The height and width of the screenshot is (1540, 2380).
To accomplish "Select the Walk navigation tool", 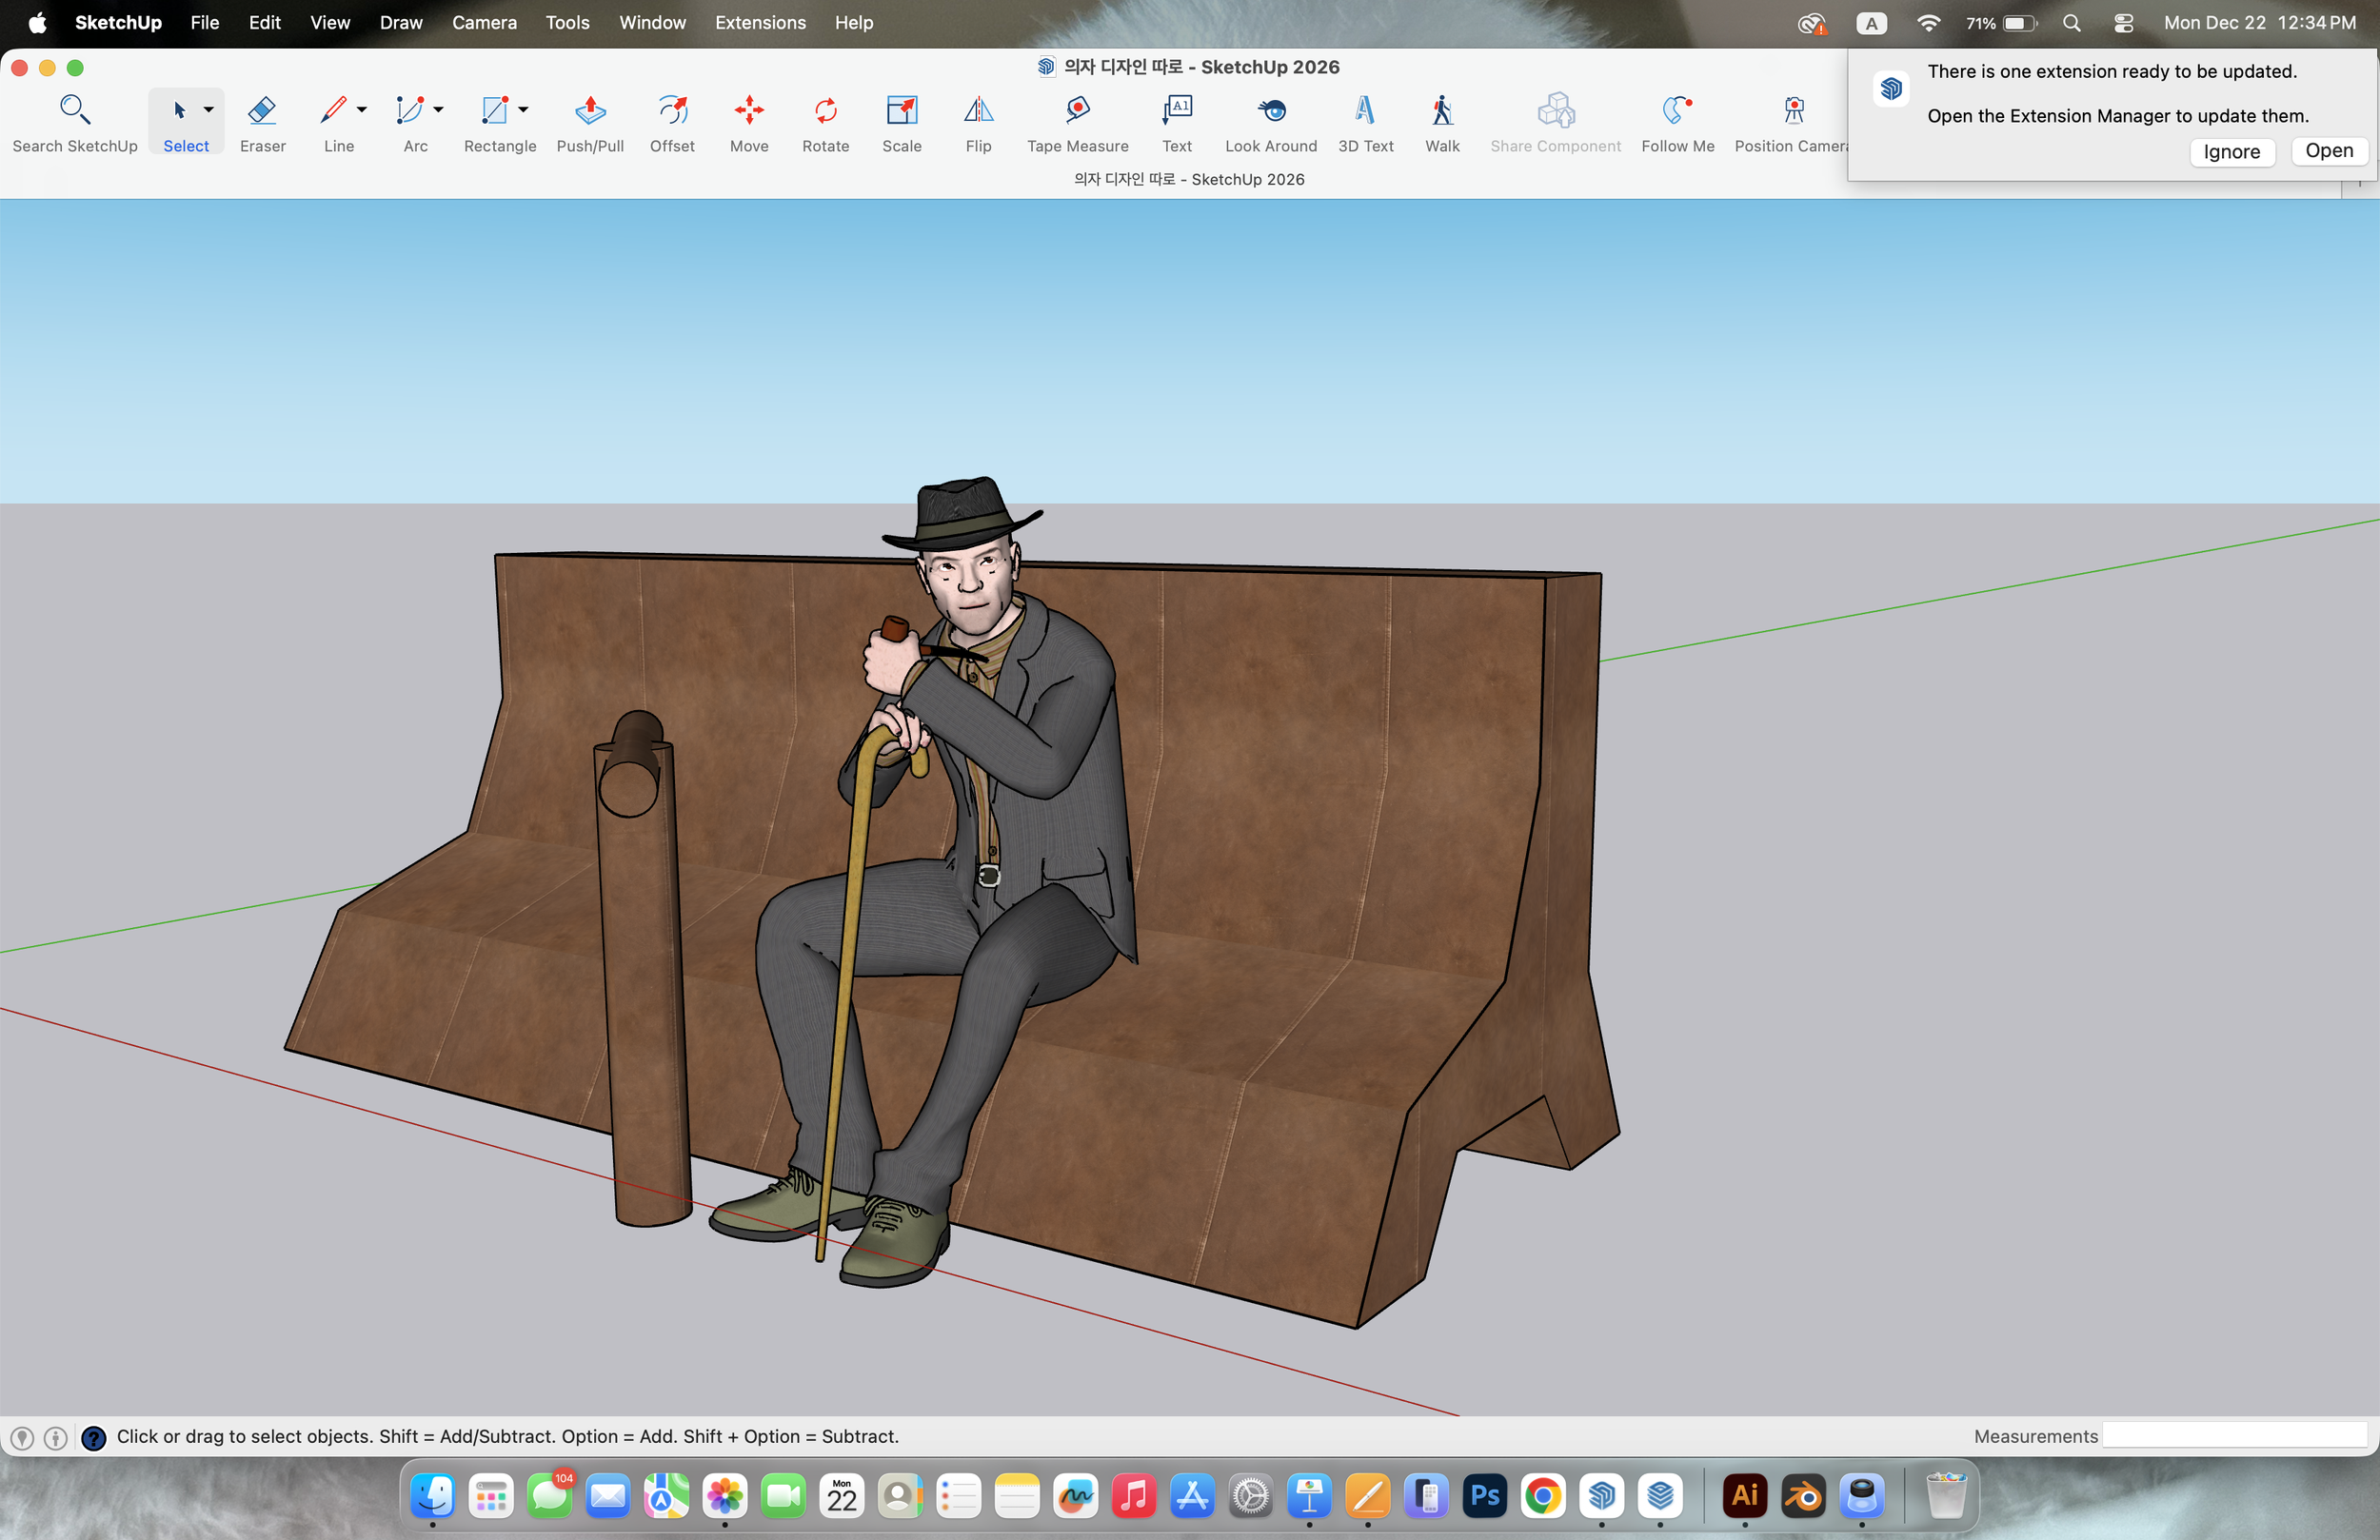I will coord(1442,120).
